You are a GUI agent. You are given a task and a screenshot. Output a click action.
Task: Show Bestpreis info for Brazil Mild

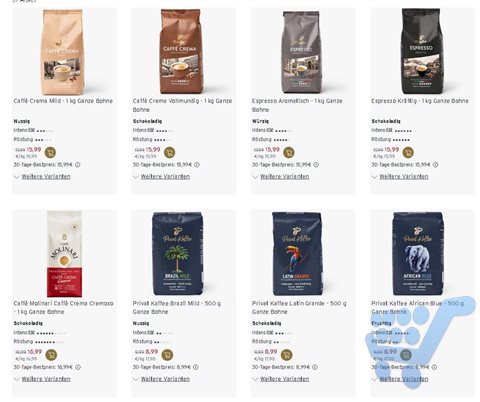(x=196, y=367)
